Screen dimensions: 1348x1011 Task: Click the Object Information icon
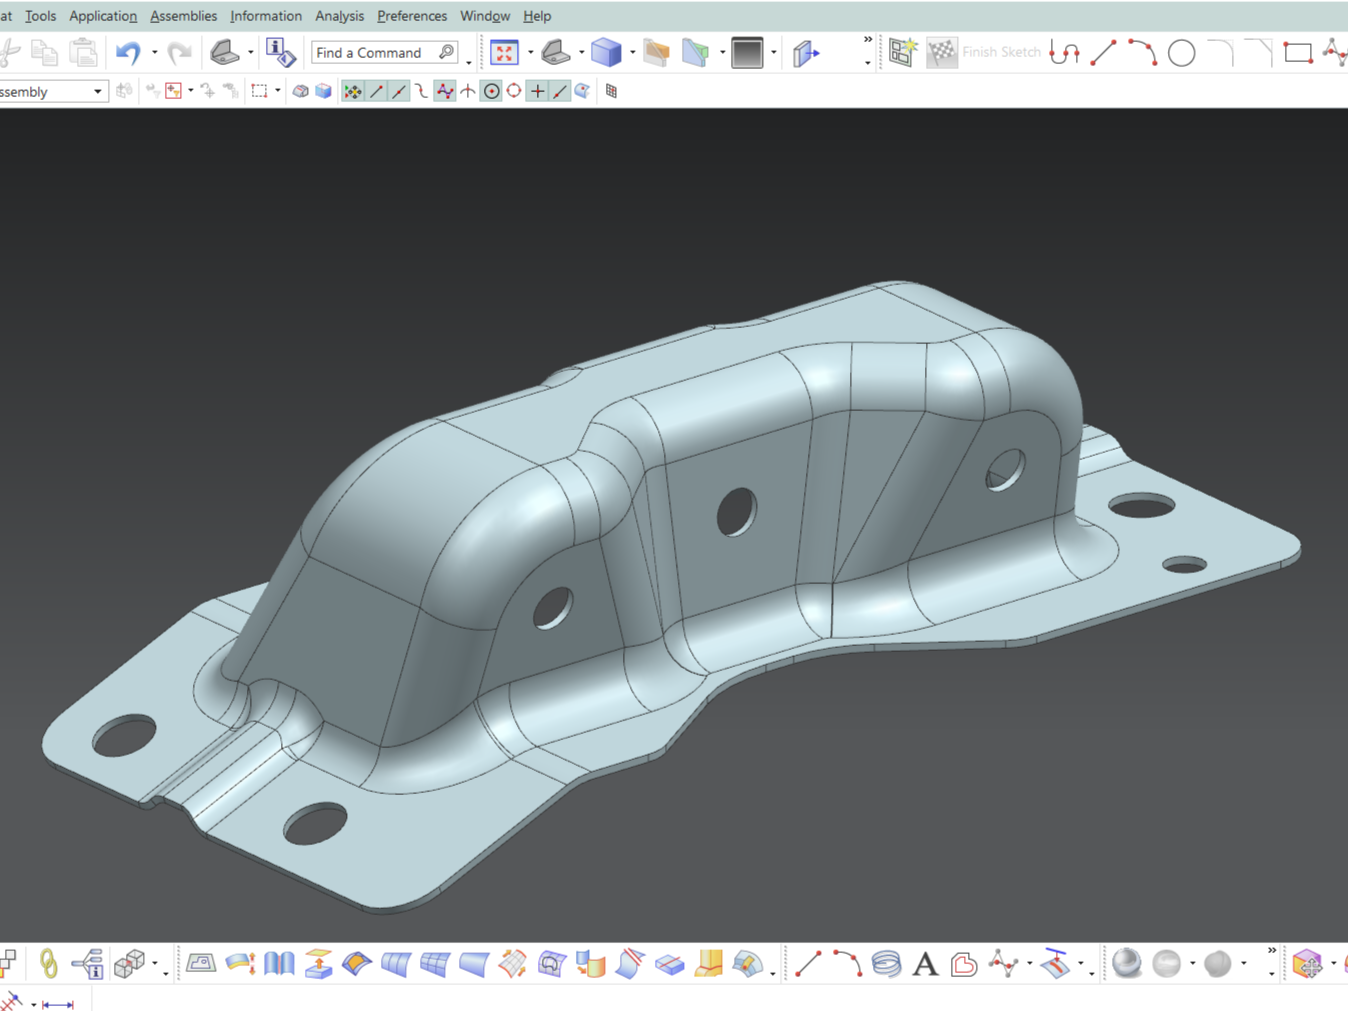click(x=280, y=53)
